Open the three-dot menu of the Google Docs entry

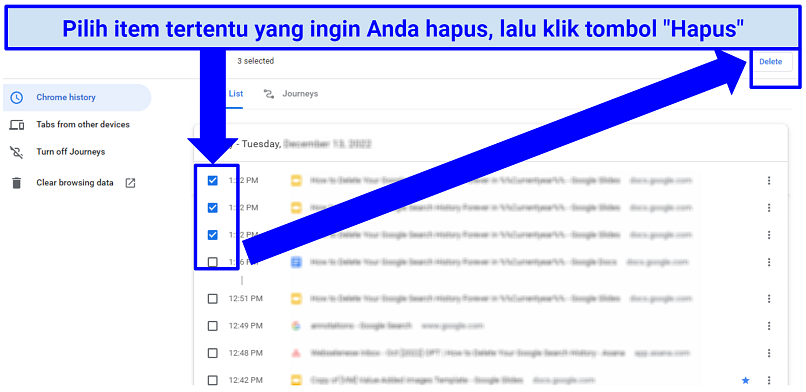click(x=769, y=262)
